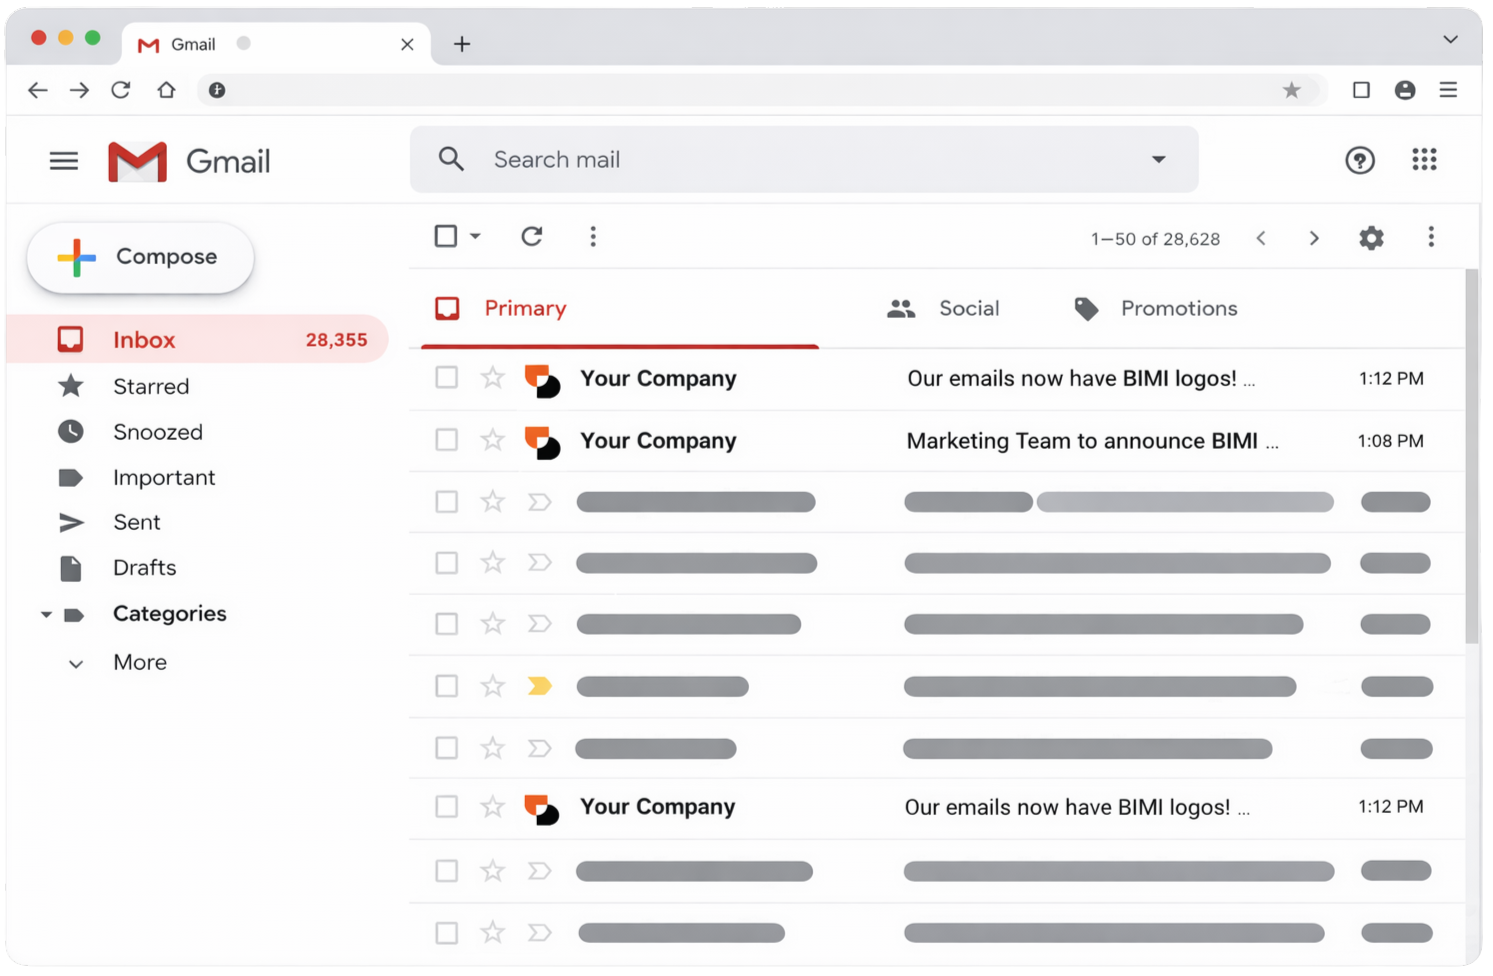Star the 1:12 PM BIMI logos email at top
1493x976 pixels.
pyautogui.click(x=492, y=377)
